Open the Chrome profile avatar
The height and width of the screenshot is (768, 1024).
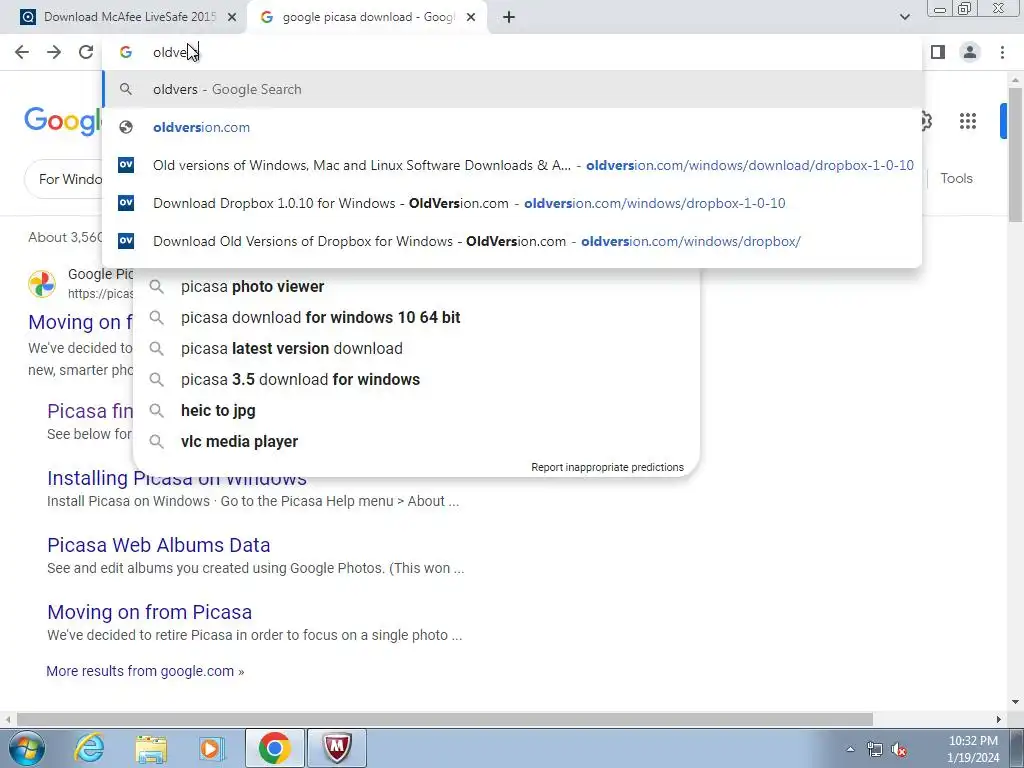point(970,52)
